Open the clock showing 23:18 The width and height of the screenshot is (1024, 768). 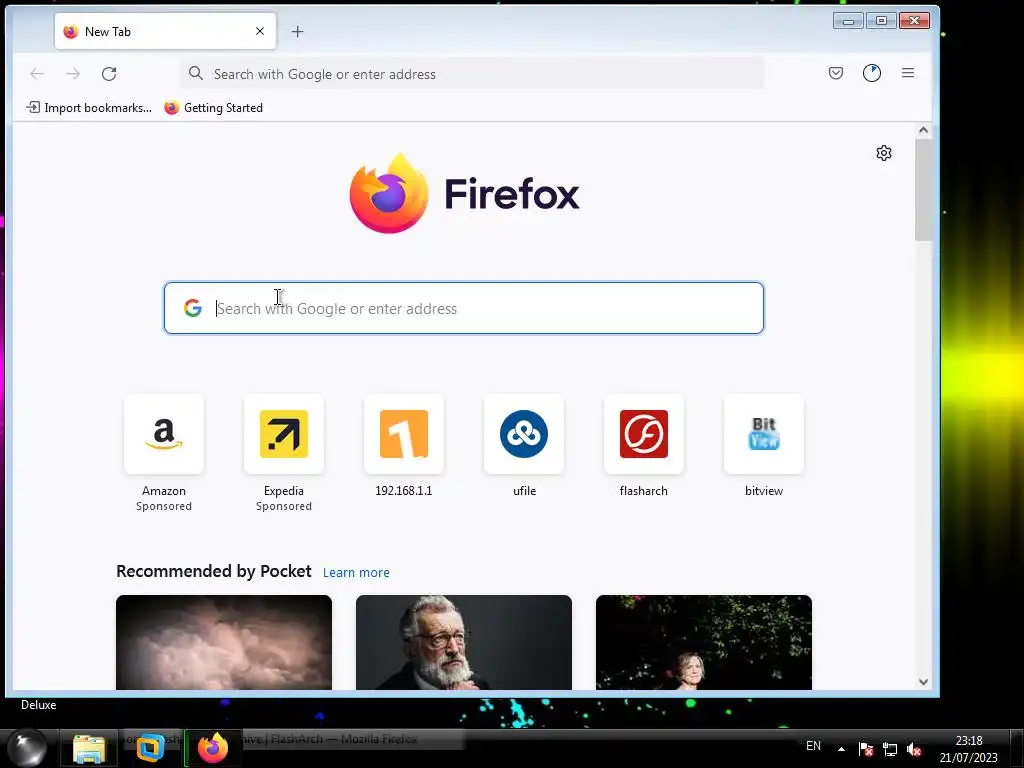click(x=968, y=749)
